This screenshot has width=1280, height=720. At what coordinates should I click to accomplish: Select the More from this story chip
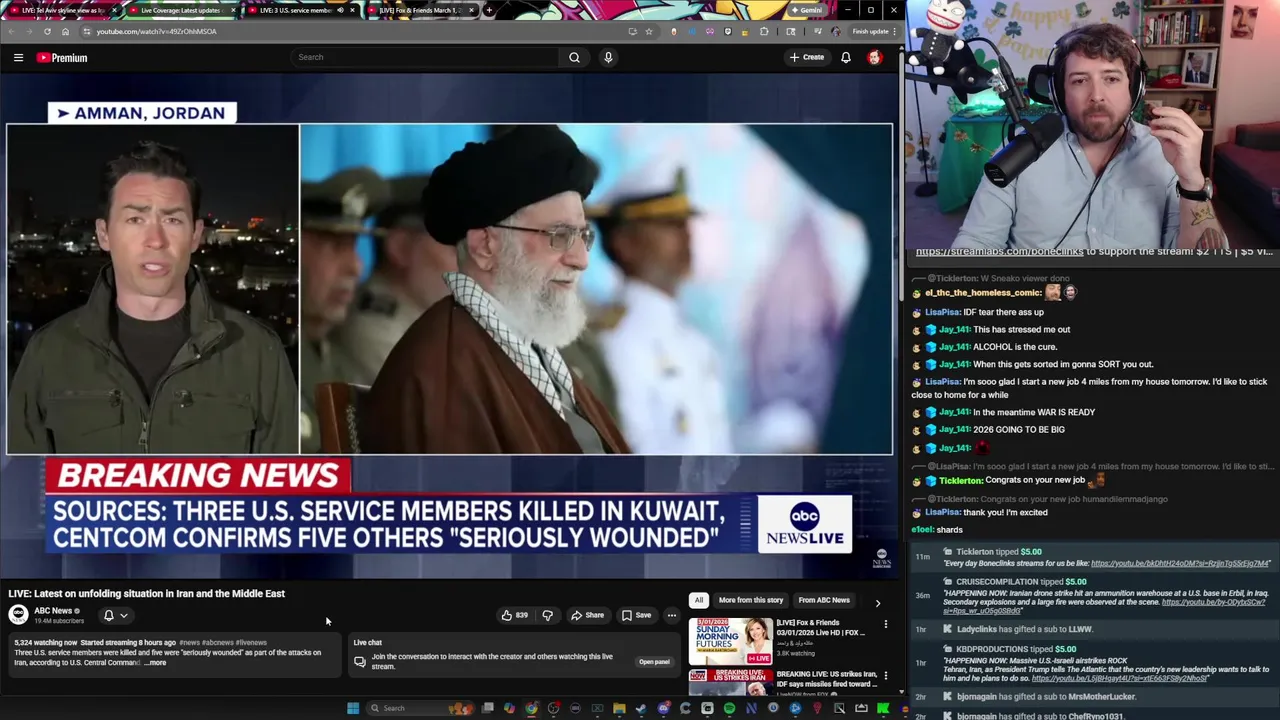pyautogui.click(x=751, y=600)
